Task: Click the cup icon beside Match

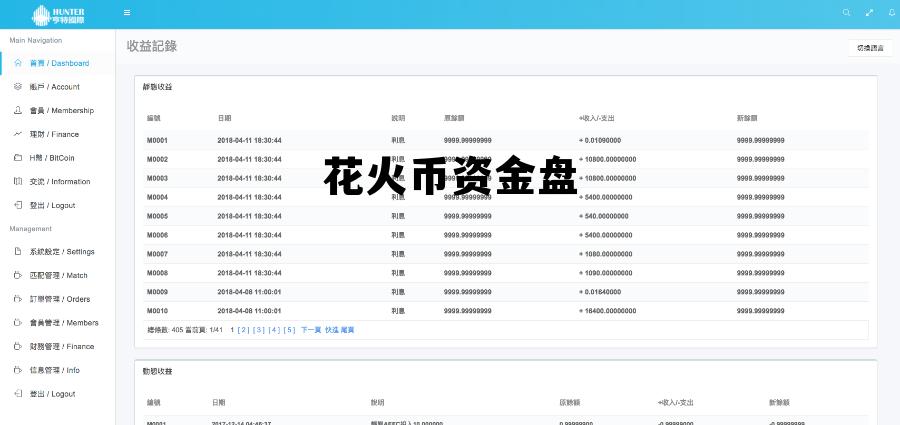Action: (18, 275)
